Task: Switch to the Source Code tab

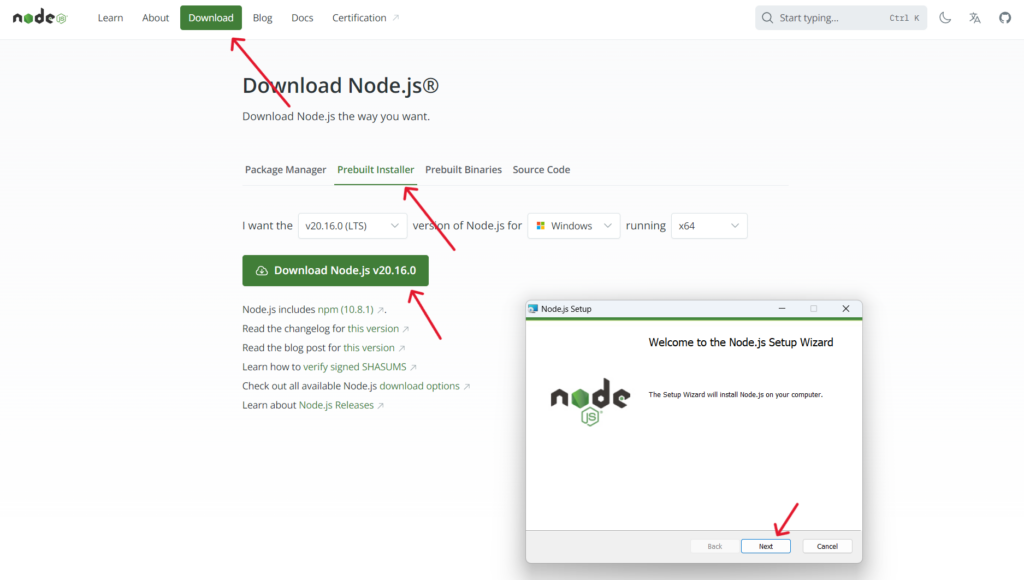Action: tap(541, 169)
